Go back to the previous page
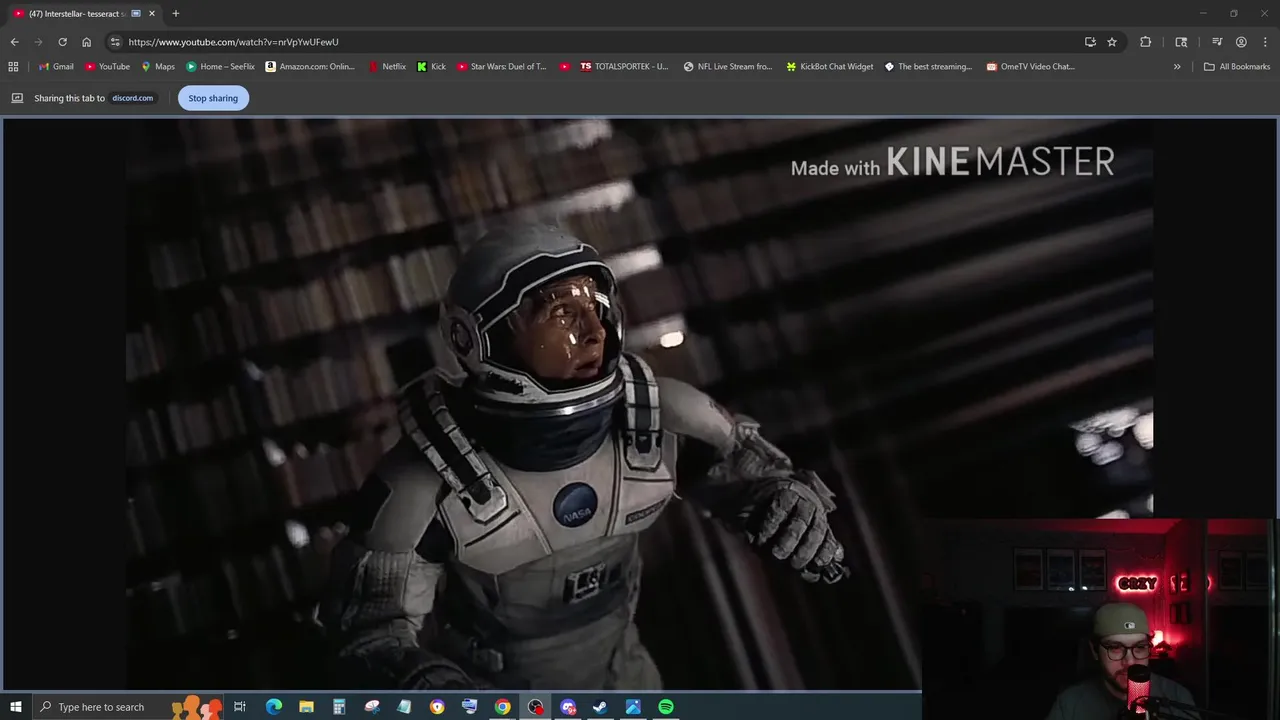This screenshot has width=1280, height=720. coord(14,42)
